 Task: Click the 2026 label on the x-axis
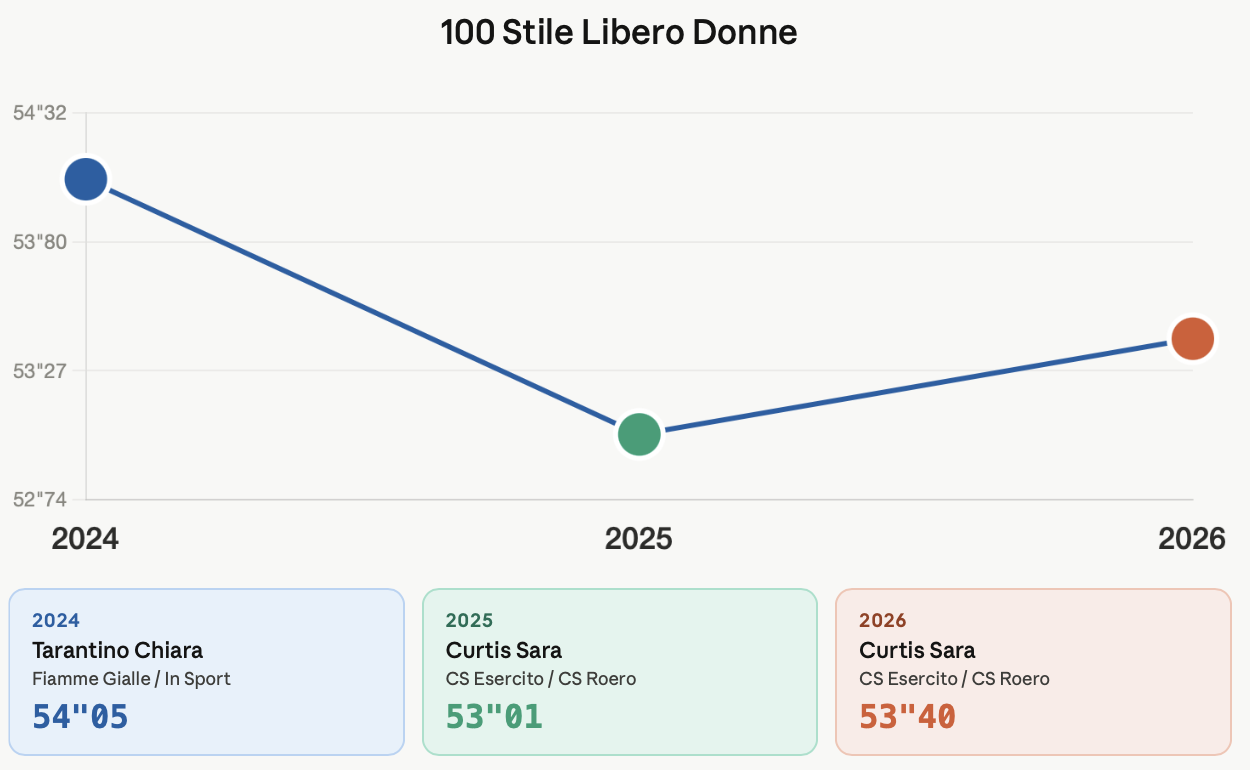tap(1191, 539)
